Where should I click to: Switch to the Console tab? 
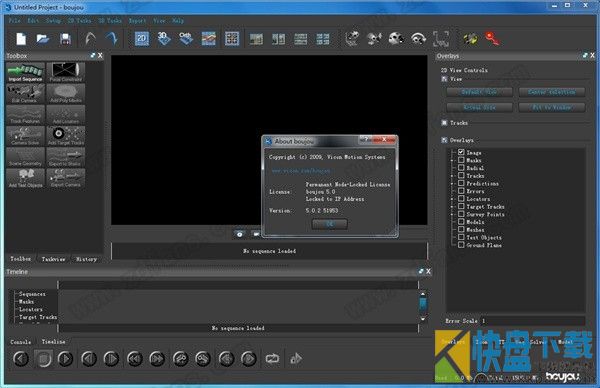[x=20, y=342]
